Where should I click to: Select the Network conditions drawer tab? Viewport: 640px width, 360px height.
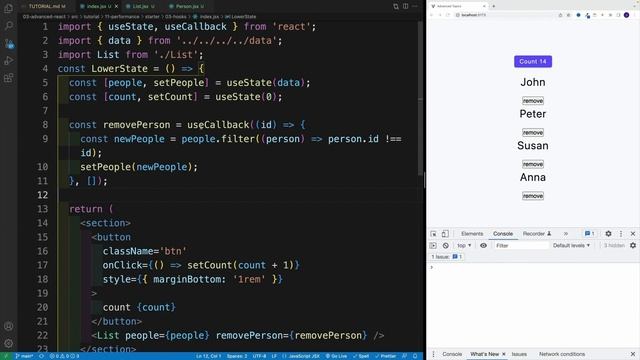[x=562, y=354]
